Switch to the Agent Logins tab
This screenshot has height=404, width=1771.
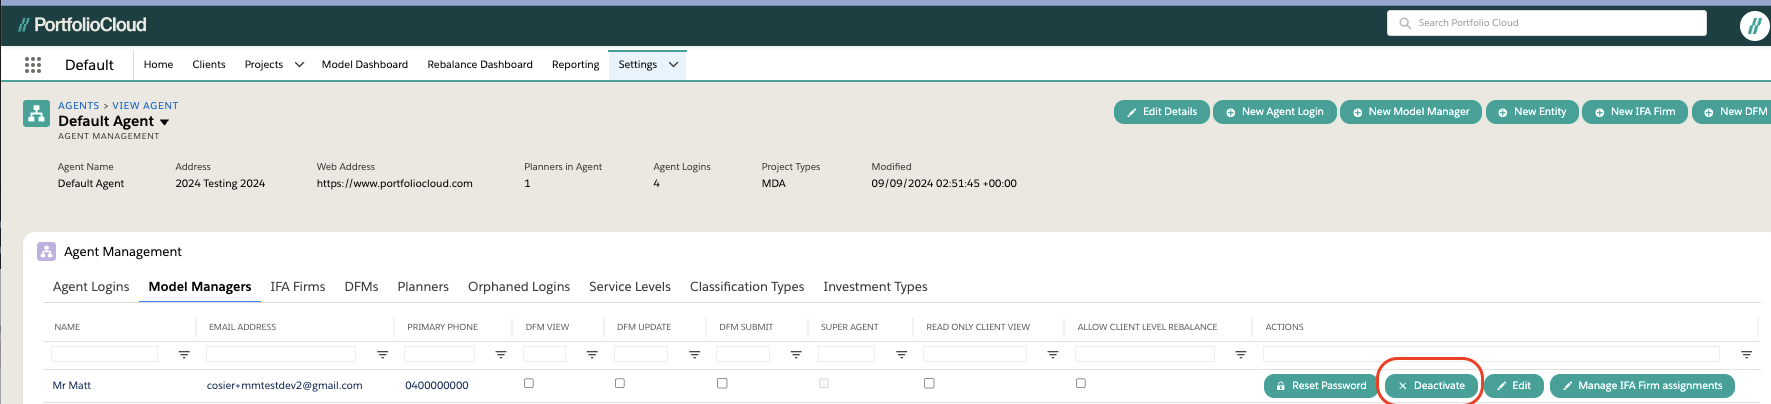click(x=91, y=287)
